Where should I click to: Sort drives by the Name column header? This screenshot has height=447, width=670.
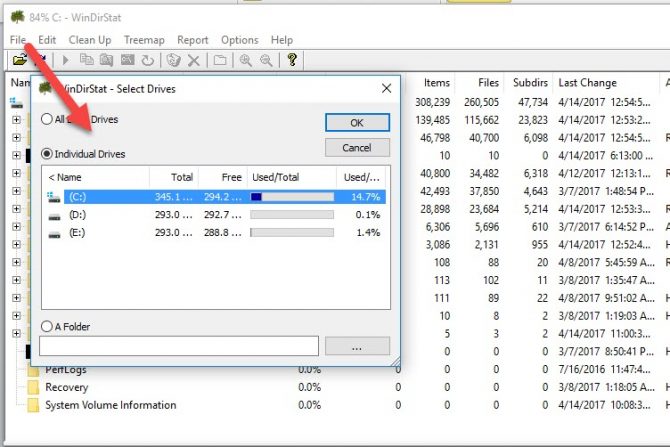(96, 177)
